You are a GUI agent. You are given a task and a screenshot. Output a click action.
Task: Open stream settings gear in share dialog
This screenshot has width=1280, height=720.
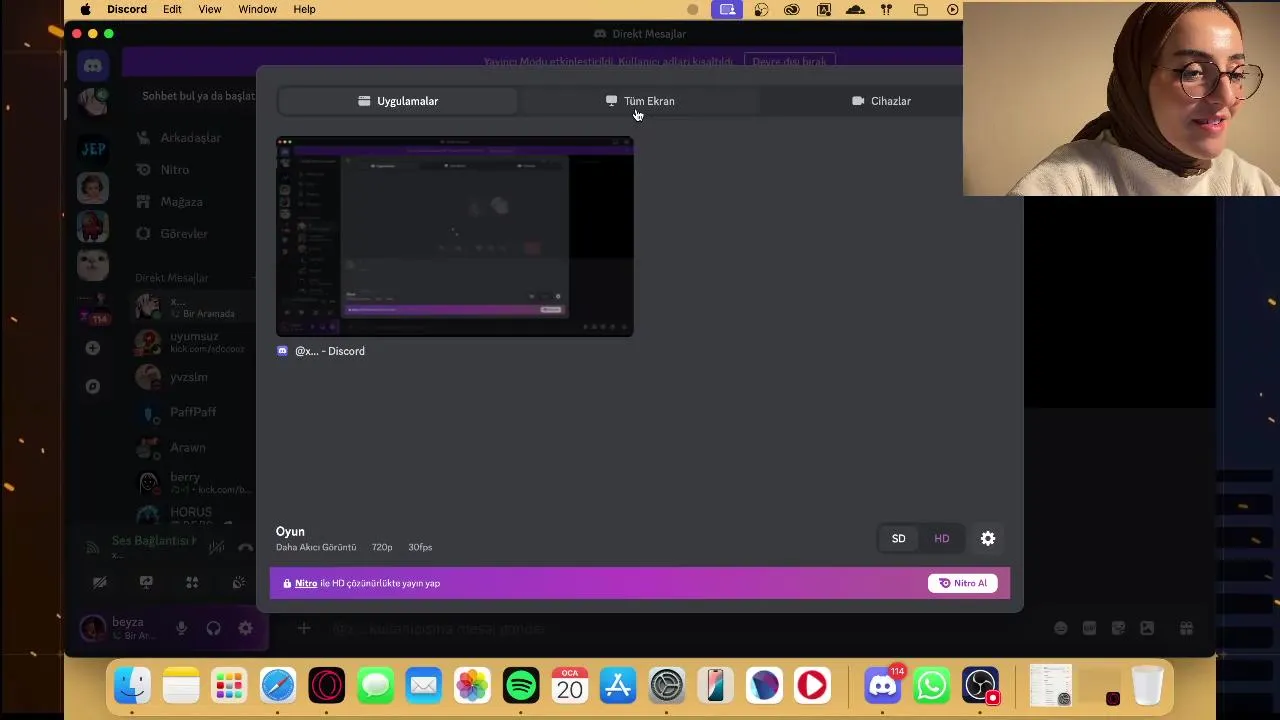point(988,538)
